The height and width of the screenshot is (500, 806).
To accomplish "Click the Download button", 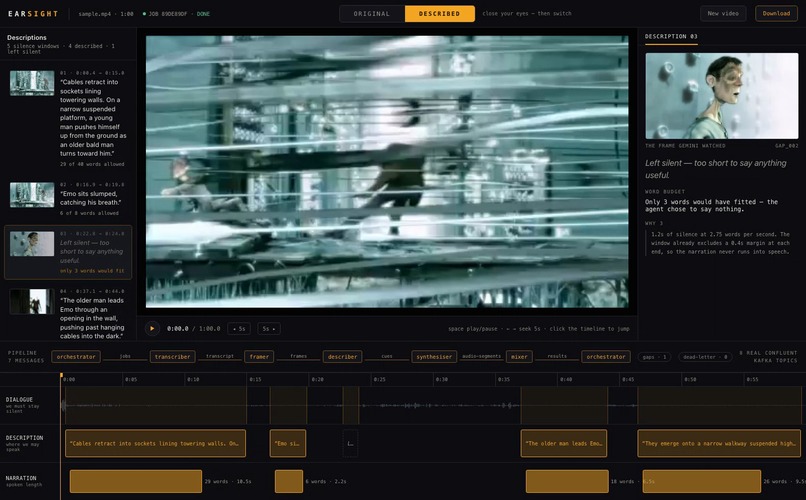I will tap(776, 13).
